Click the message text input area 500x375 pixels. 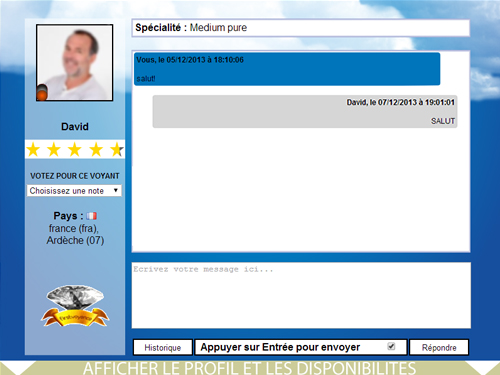[301, 295]
